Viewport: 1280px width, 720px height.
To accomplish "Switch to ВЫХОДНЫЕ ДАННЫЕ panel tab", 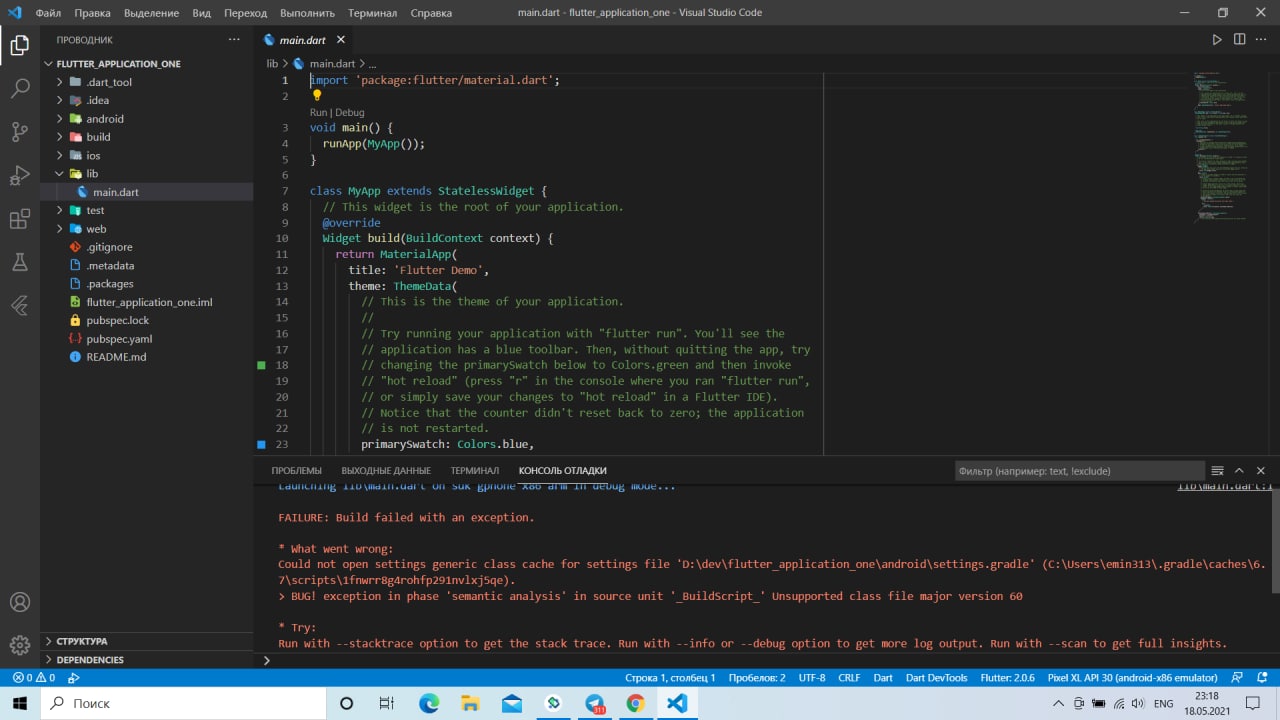I will point(386,471).
